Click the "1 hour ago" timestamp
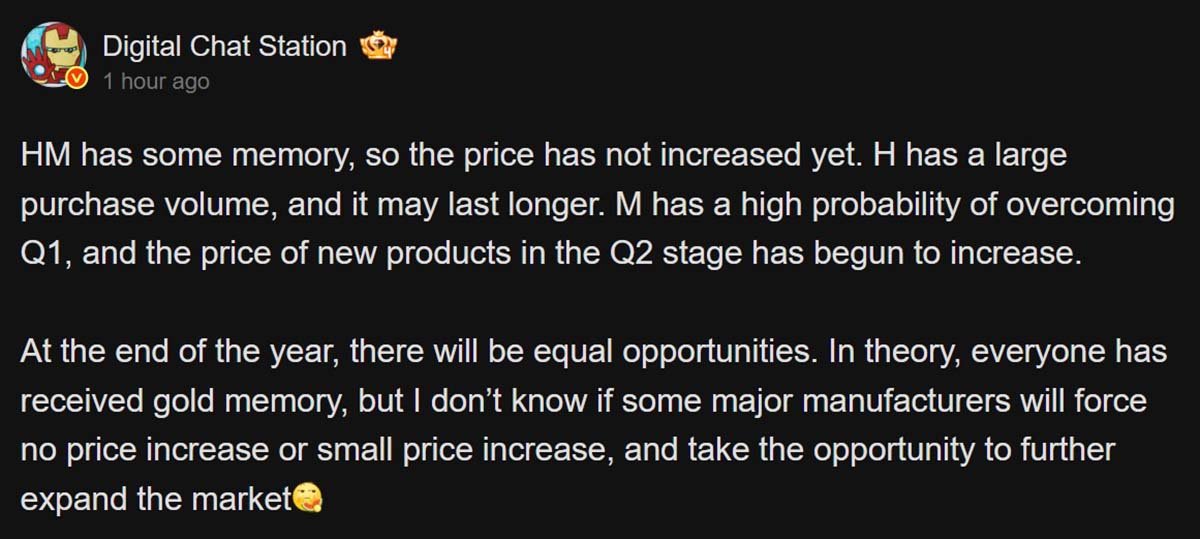Viewport: 1200px width, 539px height. coord(156,82)
